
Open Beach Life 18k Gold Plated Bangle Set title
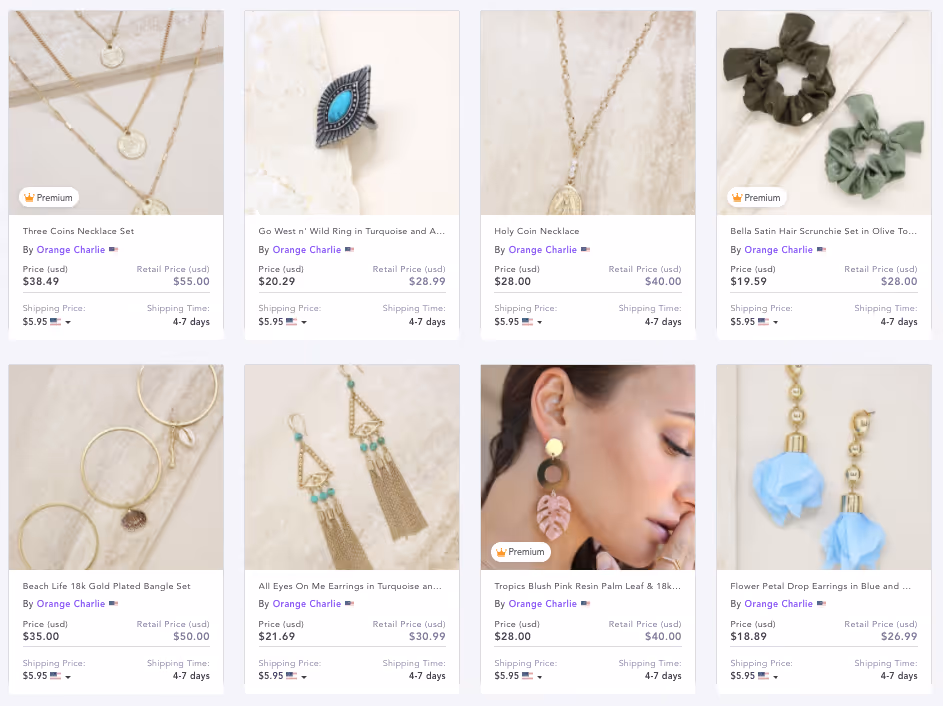(106, 586)
